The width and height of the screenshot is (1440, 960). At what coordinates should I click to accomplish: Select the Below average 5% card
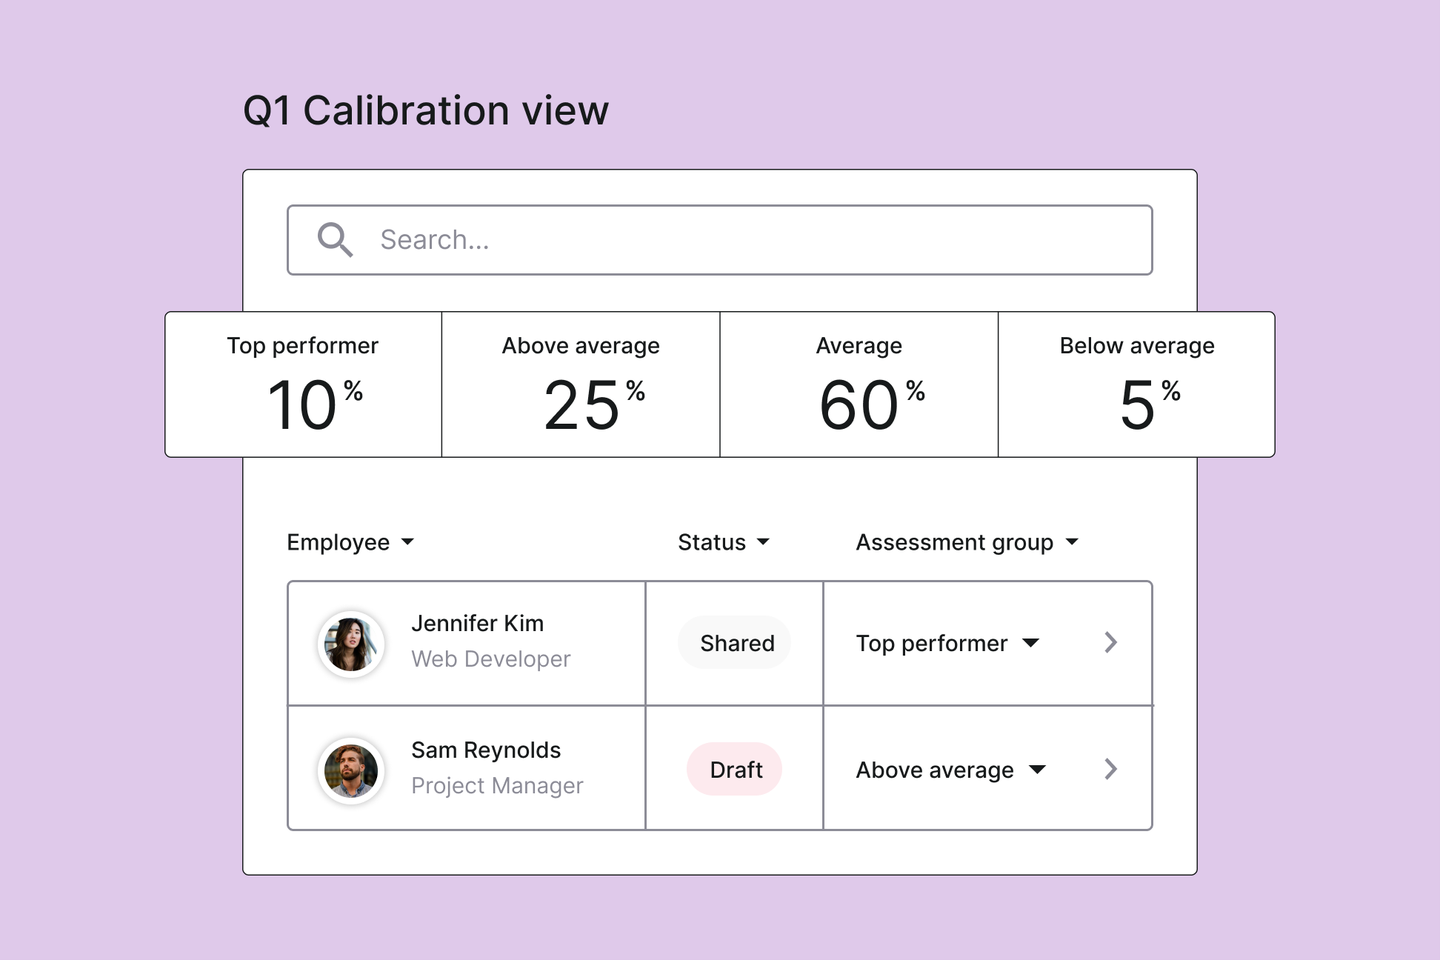click(1137, 385)
